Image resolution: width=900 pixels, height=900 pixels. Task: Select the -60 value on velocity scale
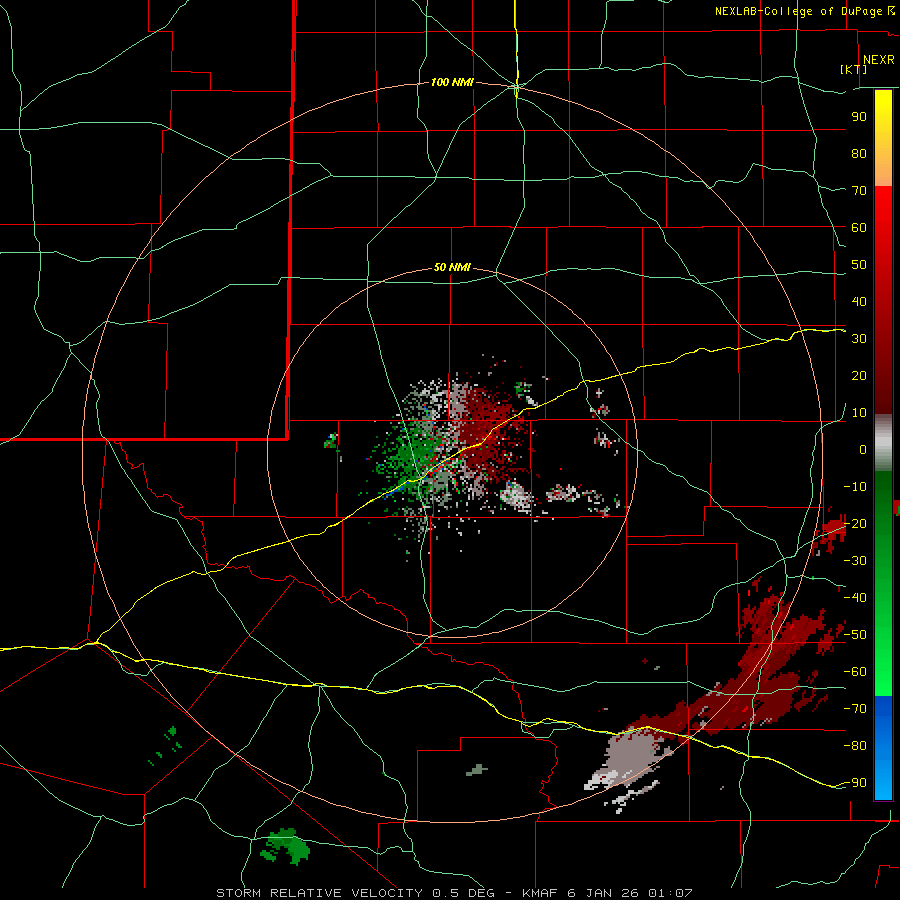[855, 672]
